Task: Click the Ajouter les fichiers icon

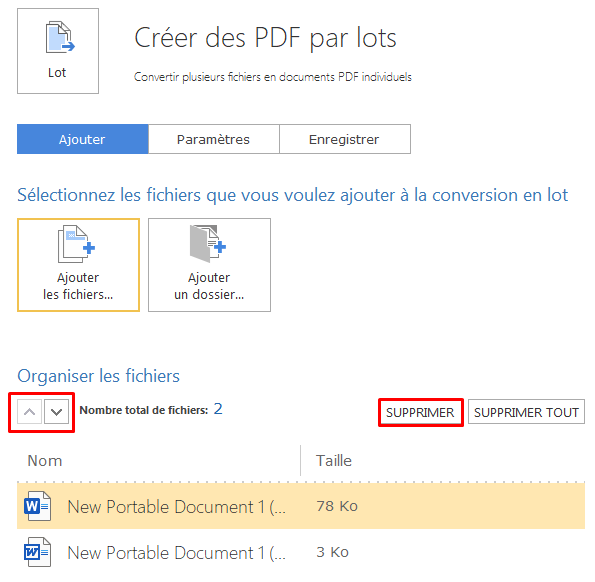Action: (76, 244)
